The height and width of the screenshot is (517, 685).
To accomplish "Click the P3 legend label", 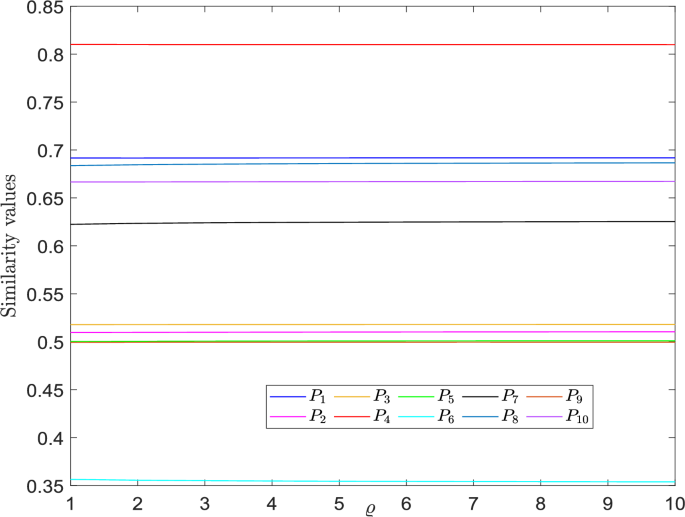I will point(382,397).
